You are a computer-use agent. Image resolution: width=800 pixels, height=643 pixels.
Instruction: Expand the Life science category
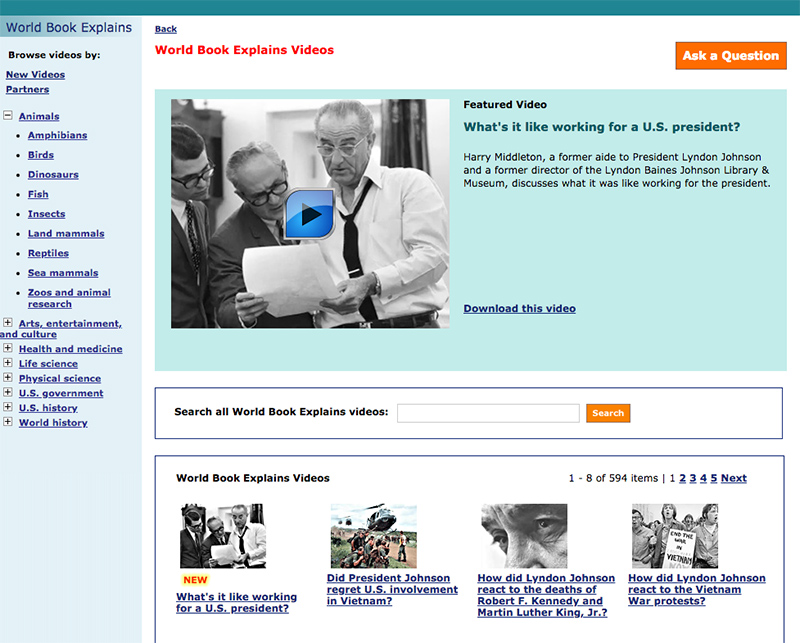coord(8,363)
